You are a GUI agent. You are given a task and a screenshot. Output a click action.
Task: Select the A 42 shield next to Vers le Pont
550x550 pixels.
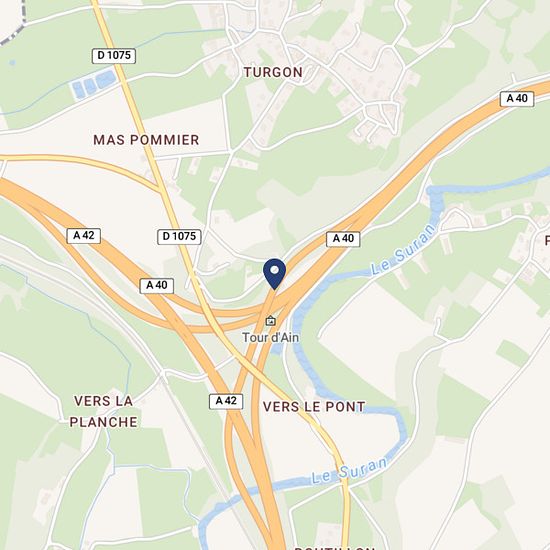tap(226, 401)
